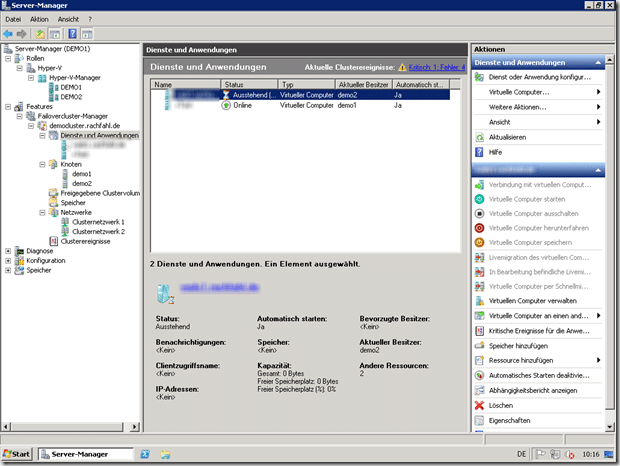Click Aktionen pane scroll down arrow
Image resolution: width=620 pixels, height=466 pixels.
click(x=609, y=426)
